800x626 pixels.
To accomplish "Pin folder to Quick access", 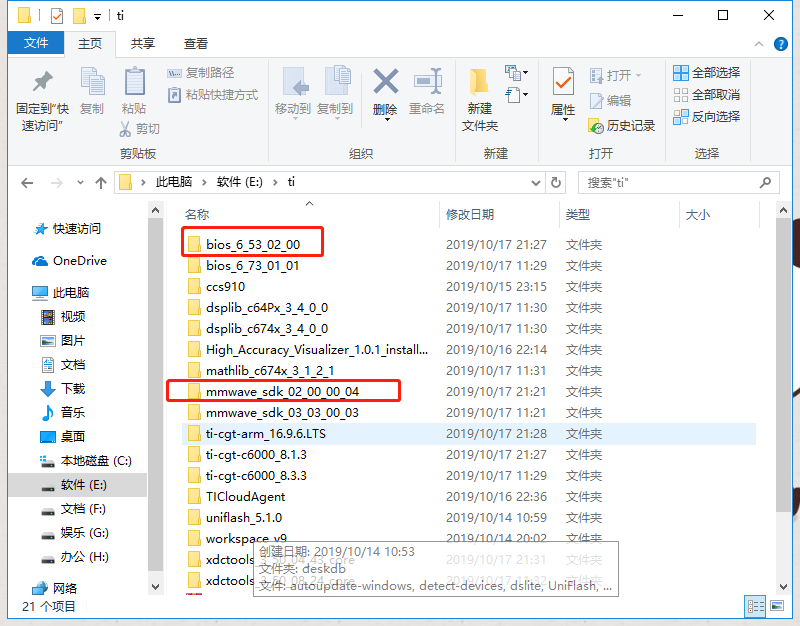I will pyautogui.click(x=42, y=99).
